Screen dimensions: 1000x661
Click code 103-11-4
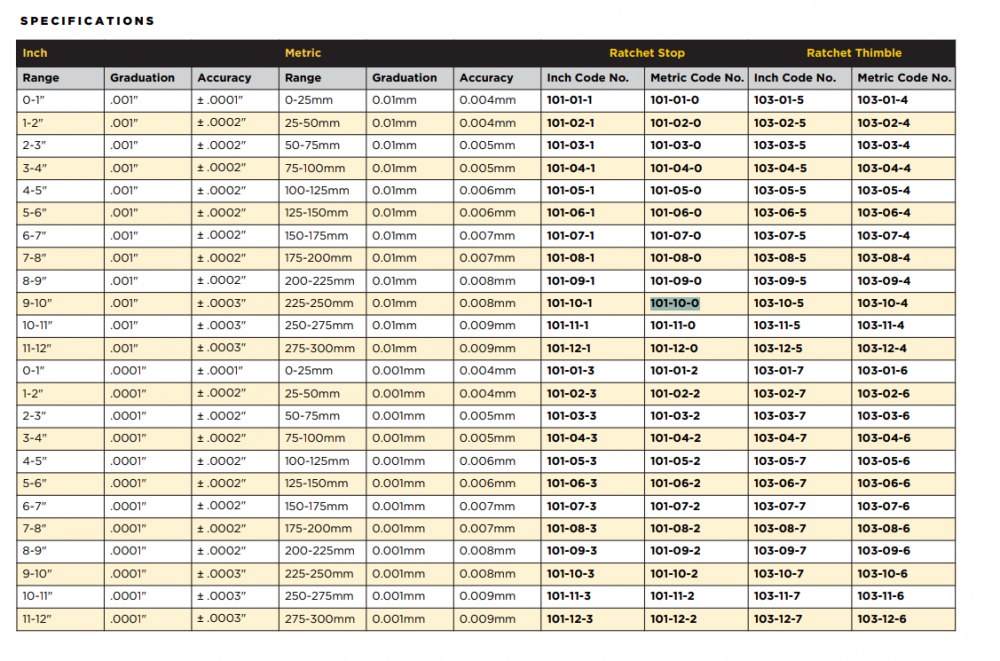(881, 325)
